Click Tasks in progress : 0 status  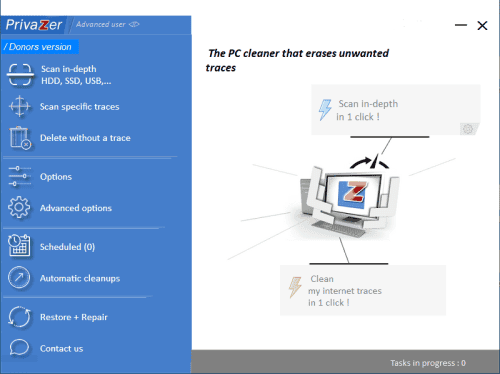(x=428, y=363)
